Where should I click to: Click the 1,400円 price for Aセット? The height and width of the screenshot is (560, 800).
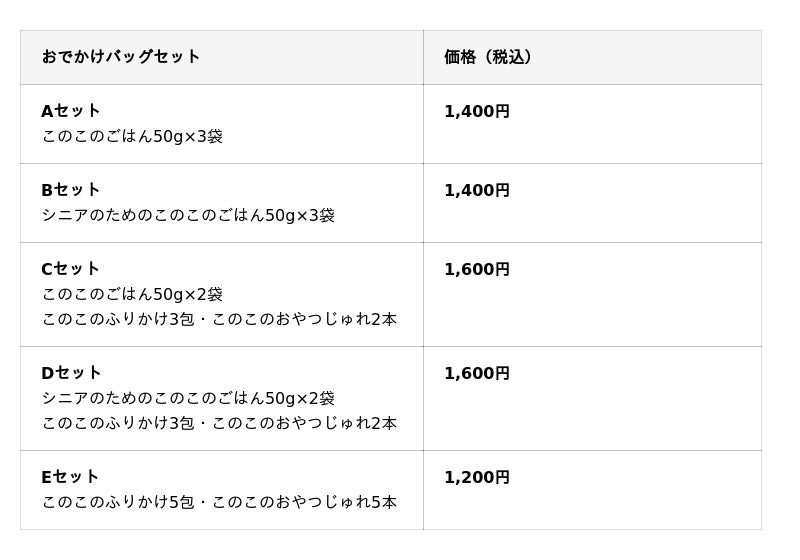[x=477, y=112]
